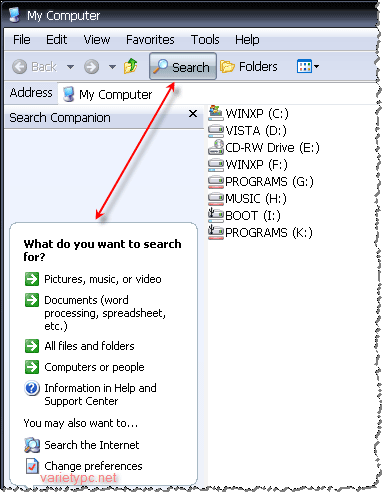Select the MUSIC (H:) drive icon

pyautogui.click(x=215, y=199)
